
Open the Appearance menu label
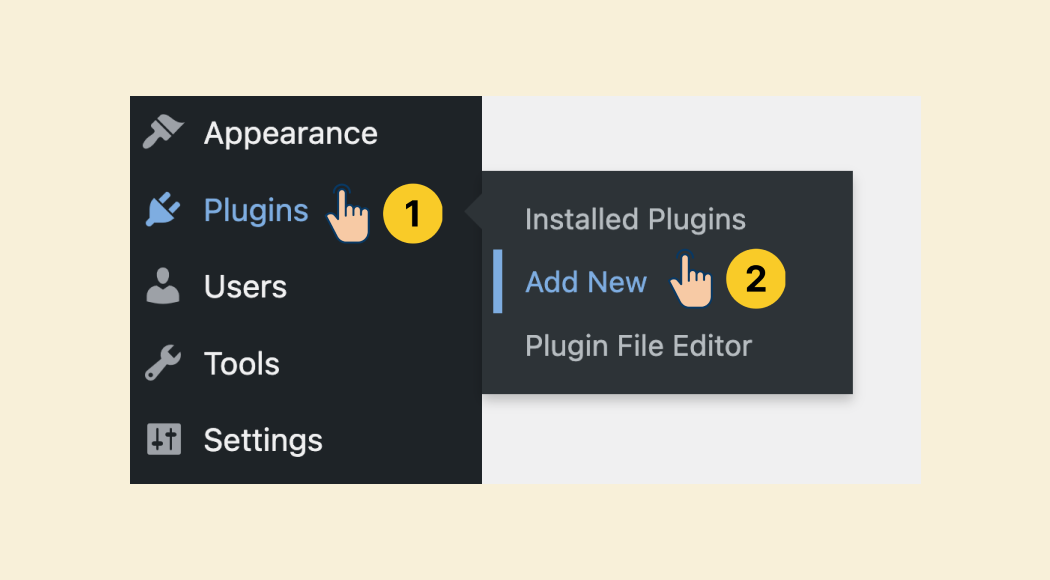291,133
